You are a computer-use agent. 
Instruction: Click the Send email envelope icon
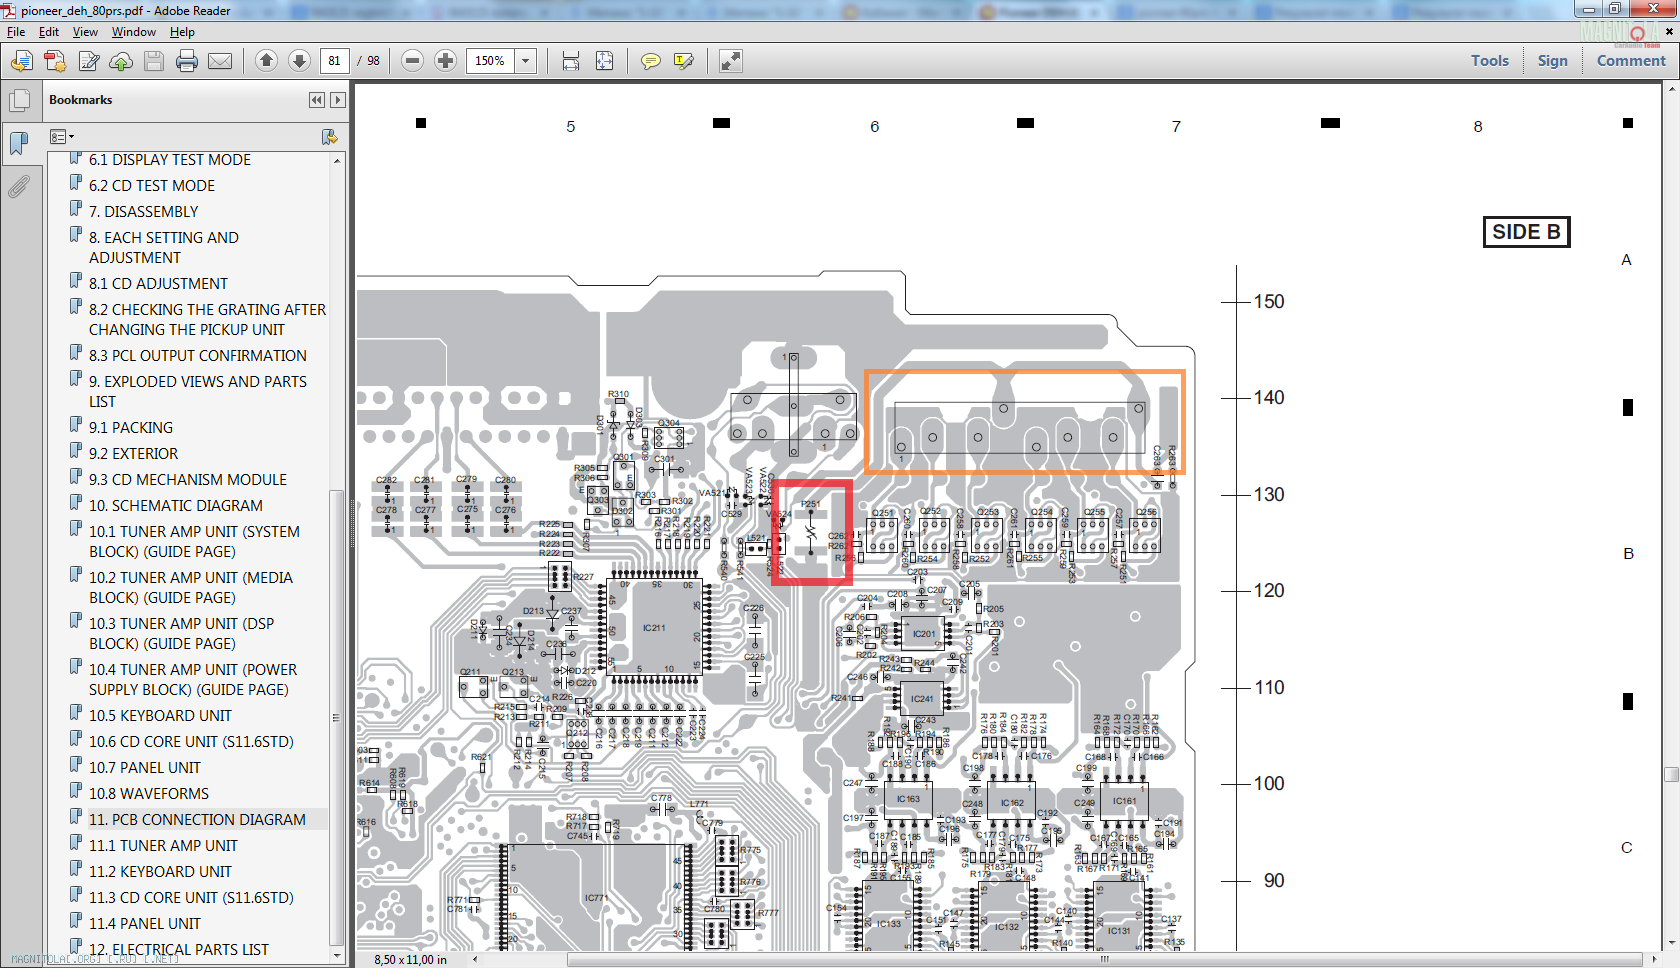click(x=220, y=61)
